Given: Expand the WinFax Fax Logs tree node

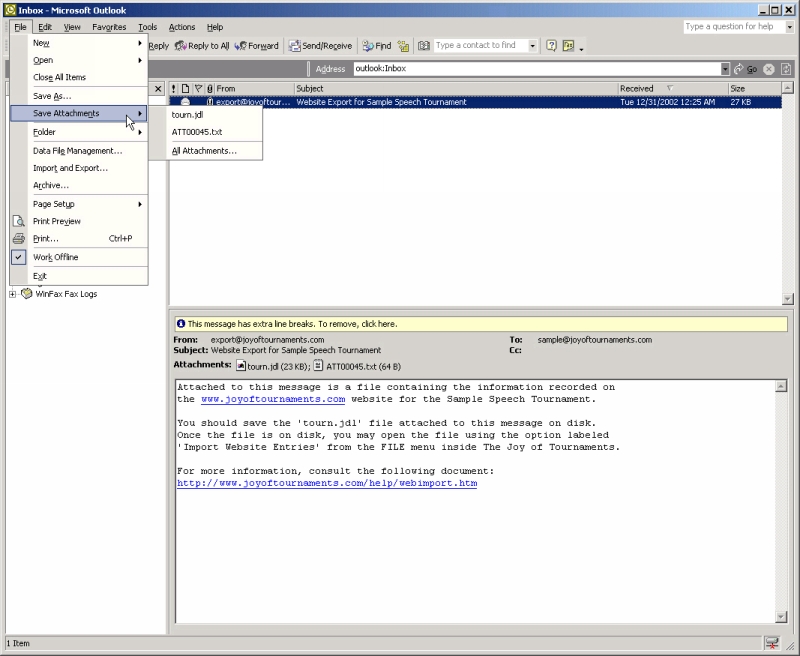Looking at the screenshot, I should click(x=12, y=294).
